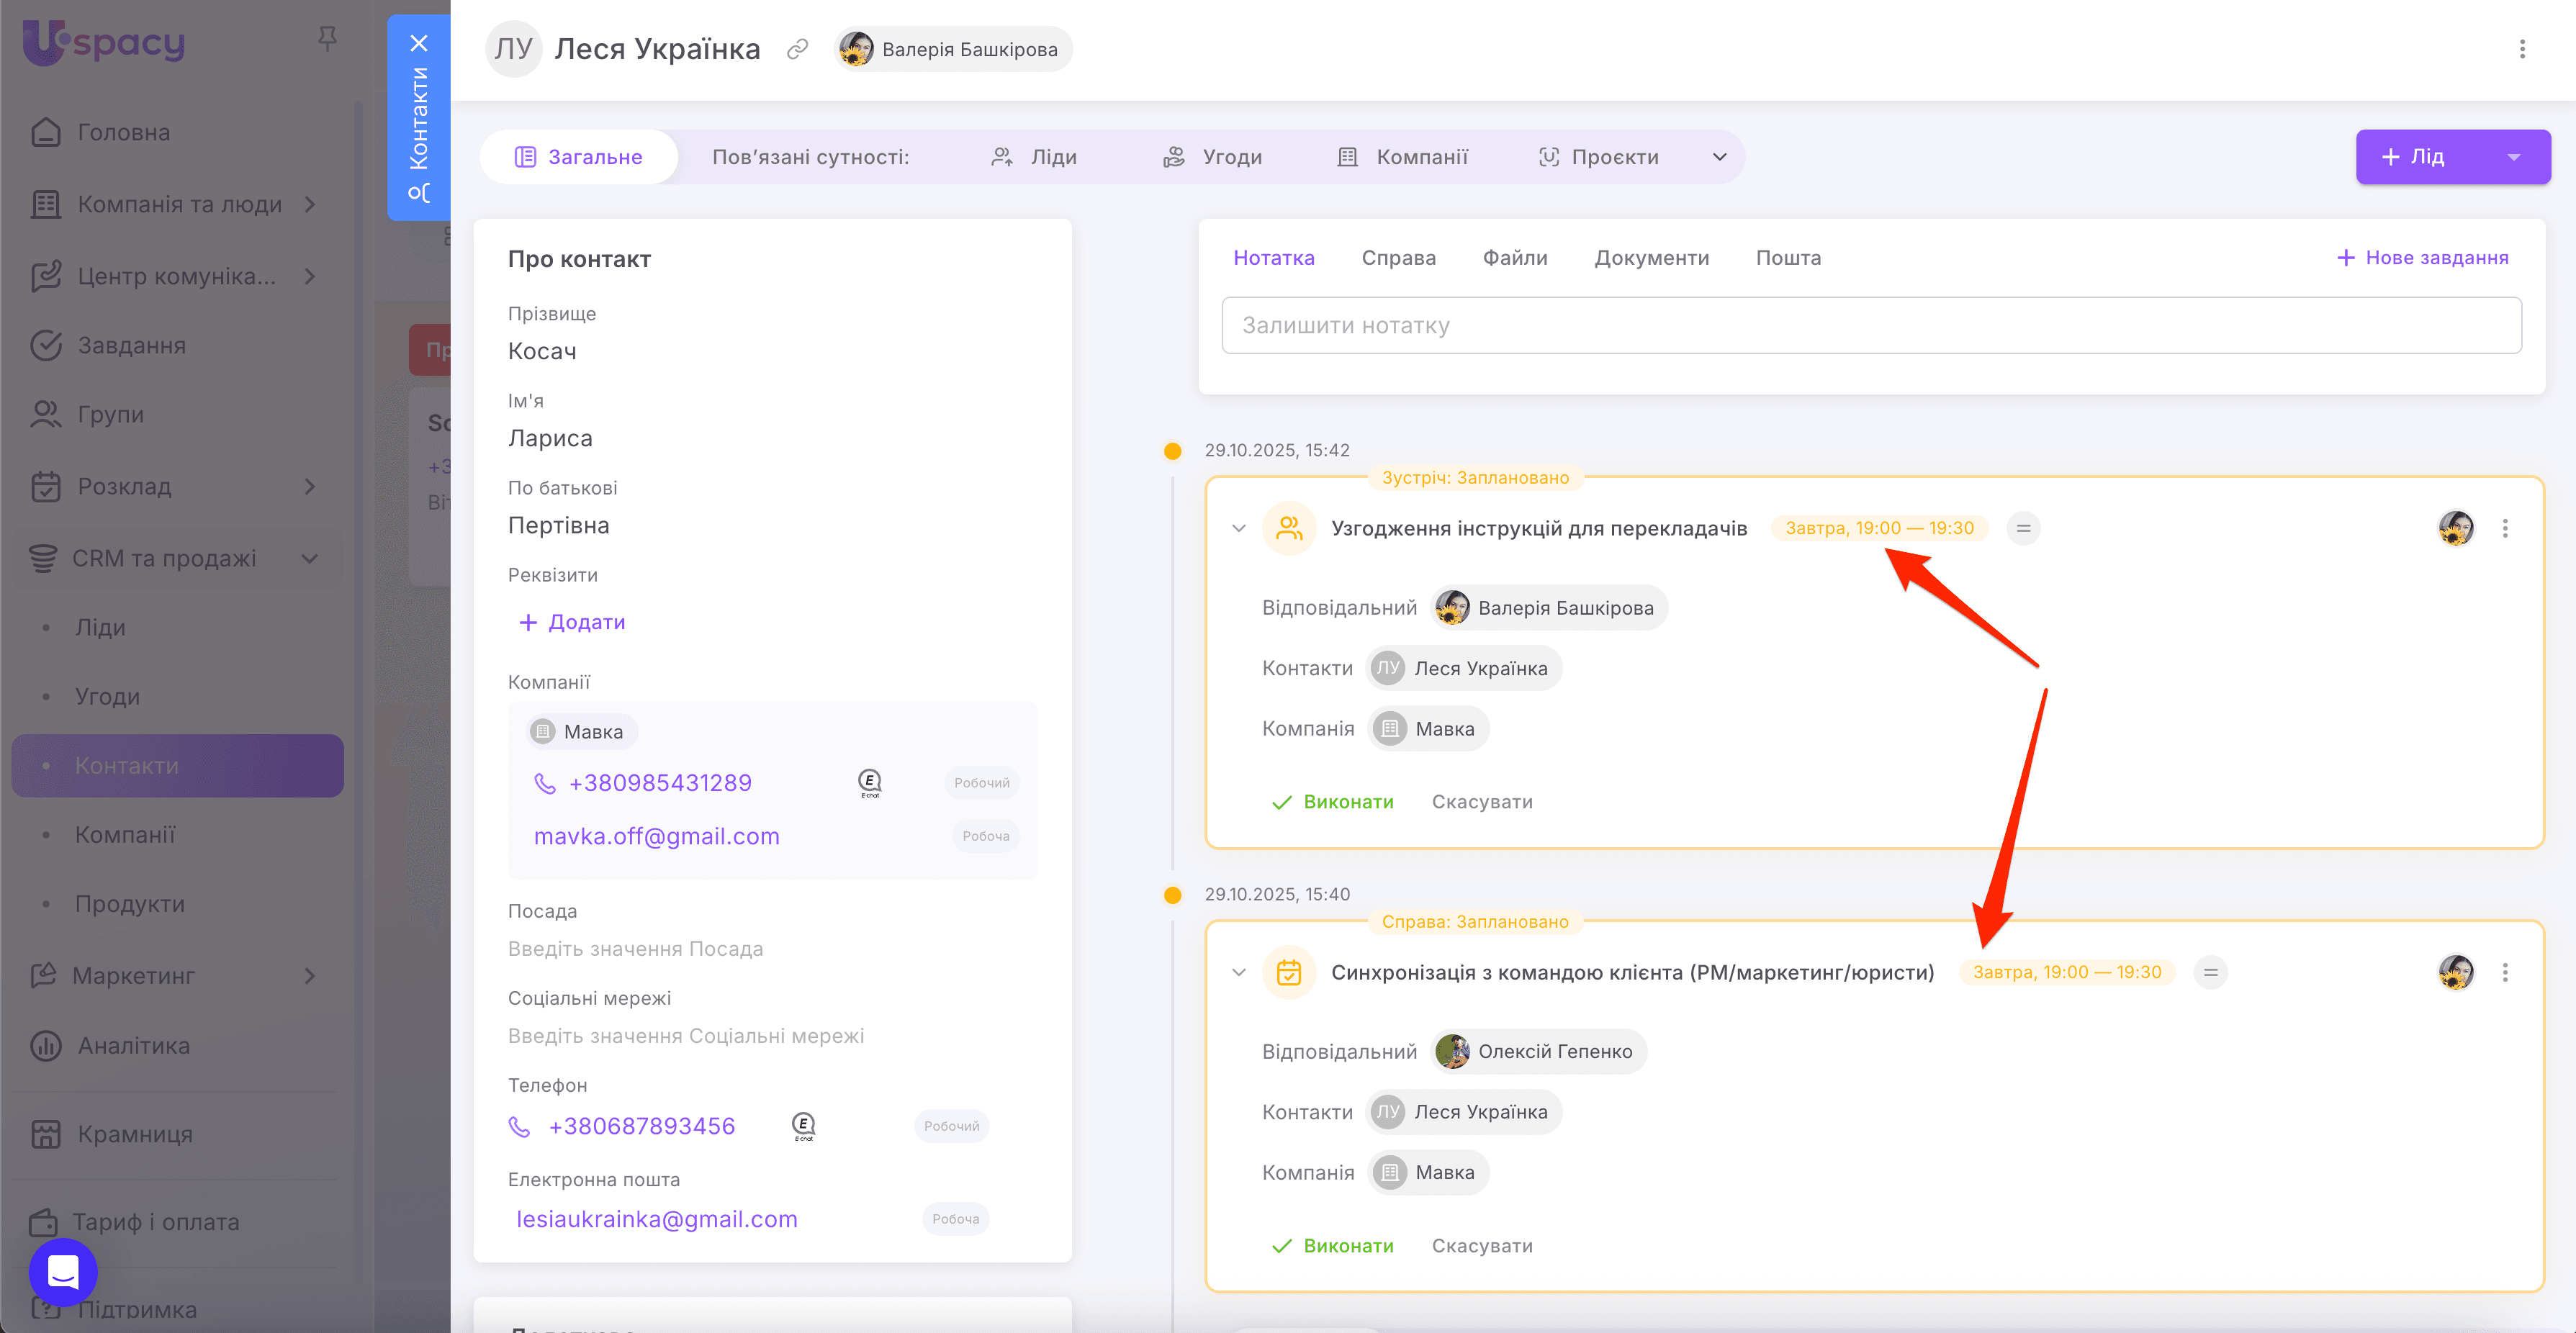This screenshot has width=2576, height=1333.
Task: Open the lesiaukrainka@gmail.com email link
Action: point(656,1220)
